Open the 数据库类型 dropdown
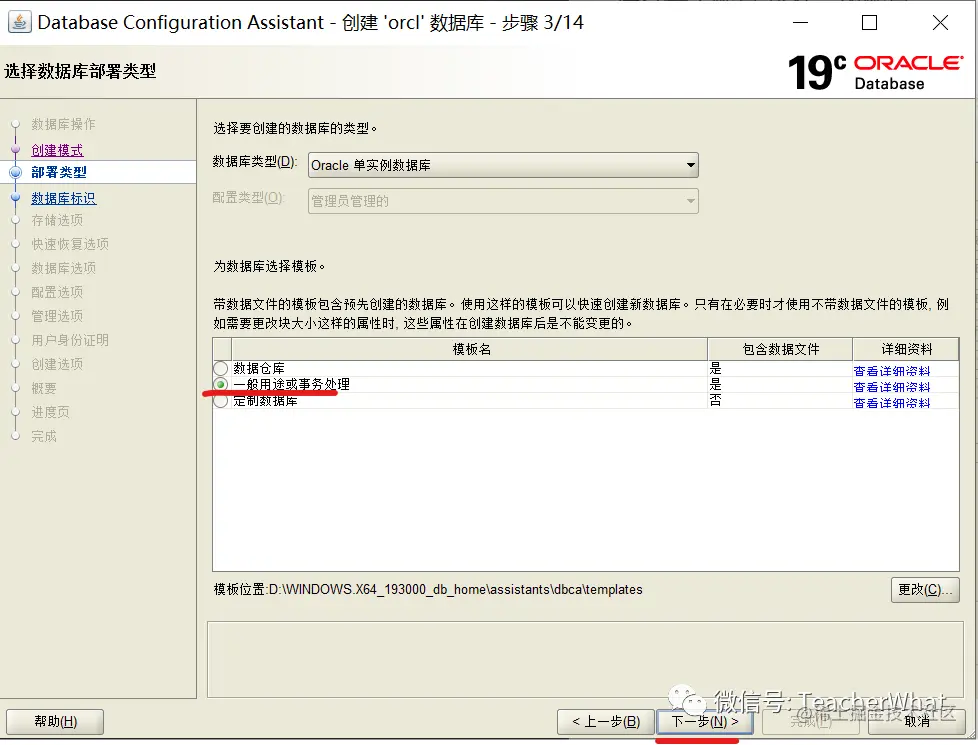Screen dimensions: 978x745 pos(503,165)
